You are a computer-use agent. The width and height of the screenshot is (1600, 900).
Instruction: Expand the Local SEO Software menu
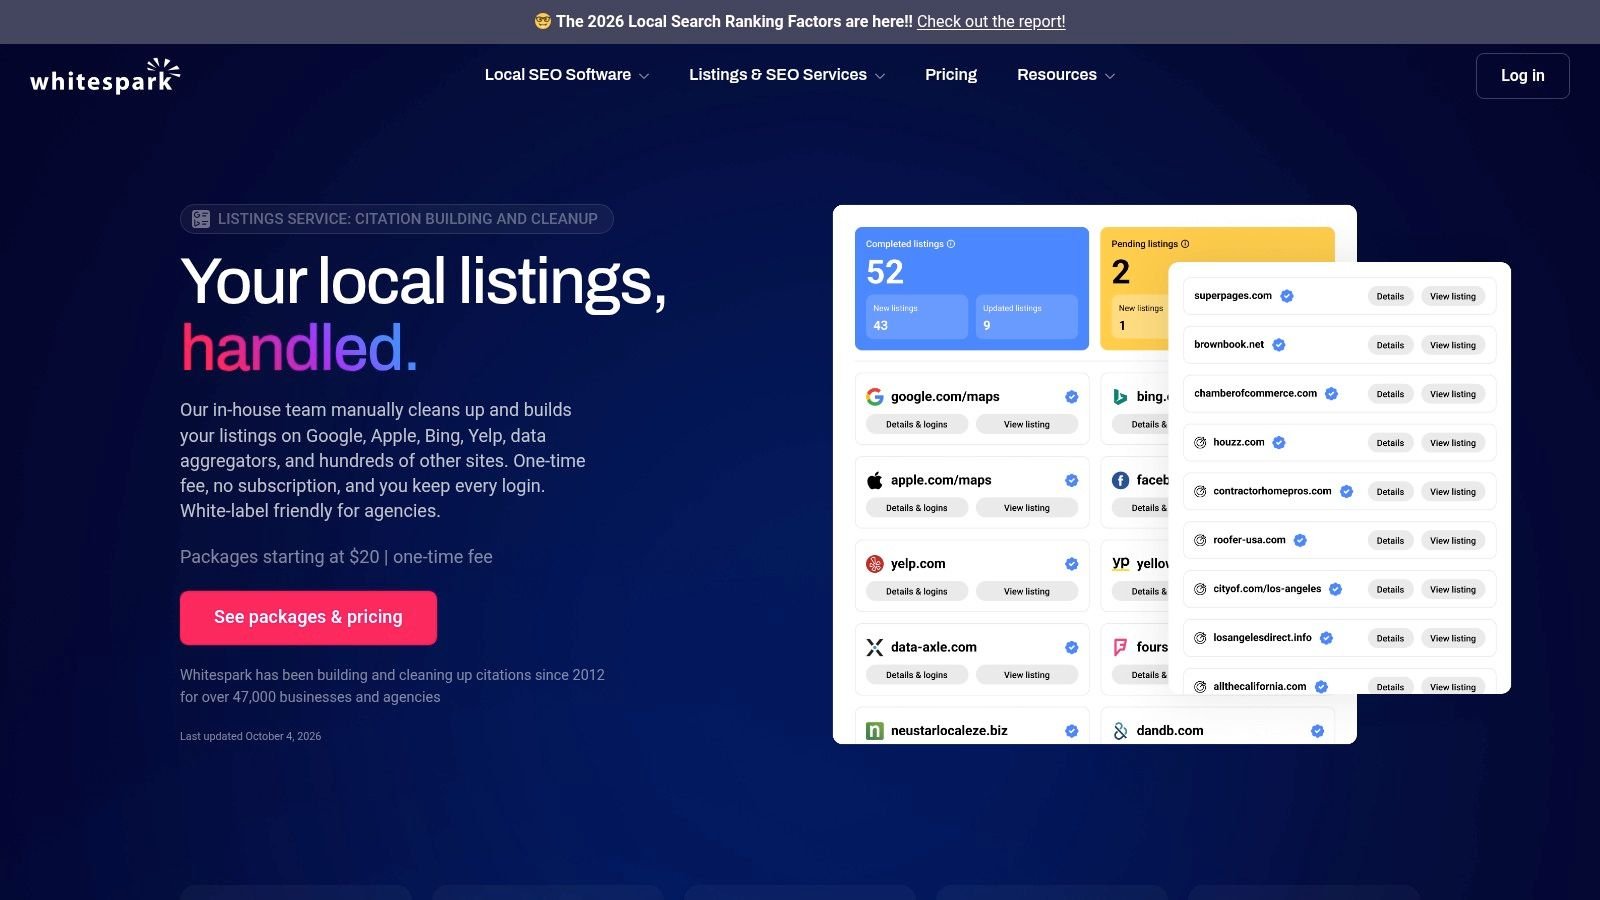567,75
